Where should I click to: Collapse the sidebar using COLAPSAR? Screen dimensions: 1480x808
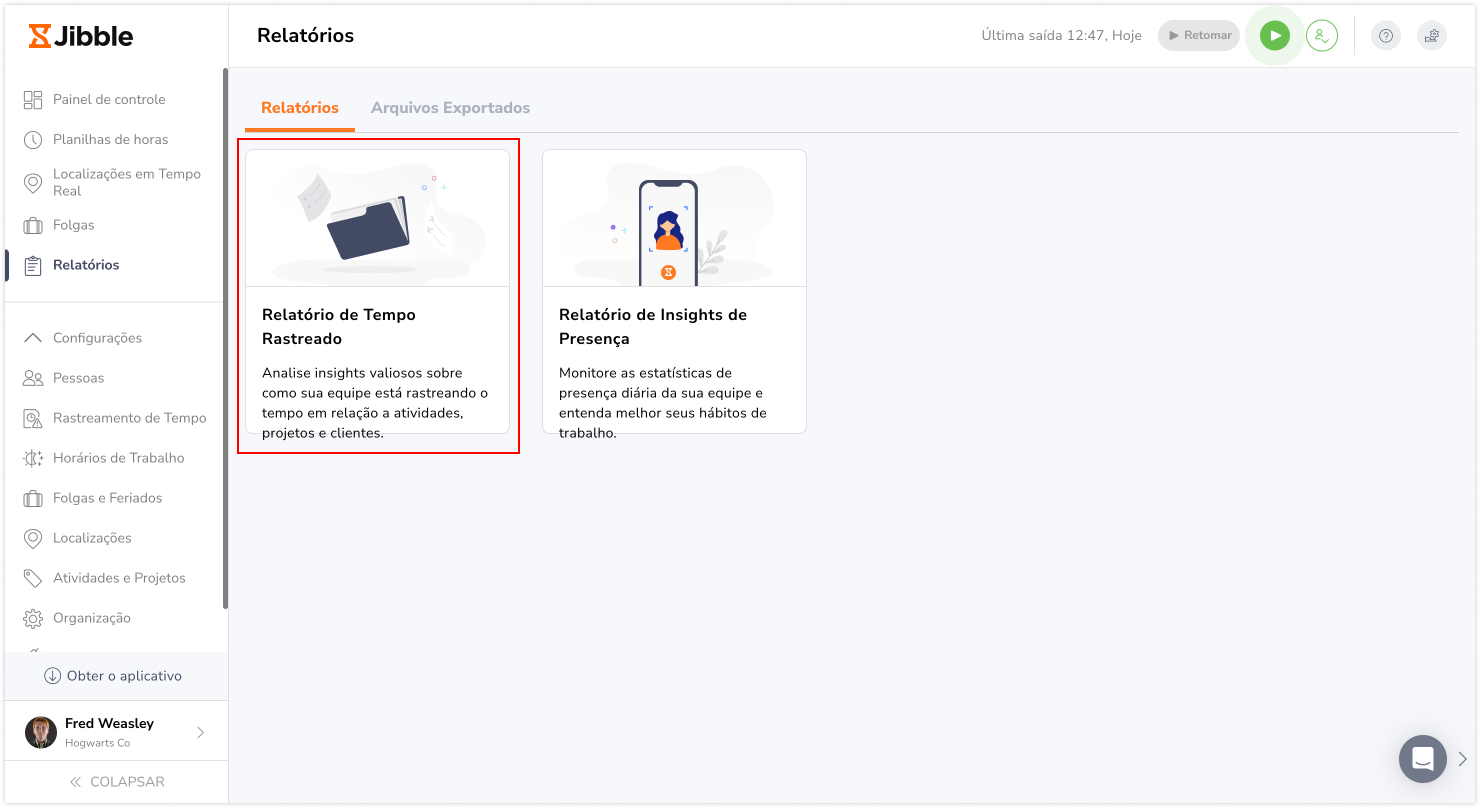119,781
